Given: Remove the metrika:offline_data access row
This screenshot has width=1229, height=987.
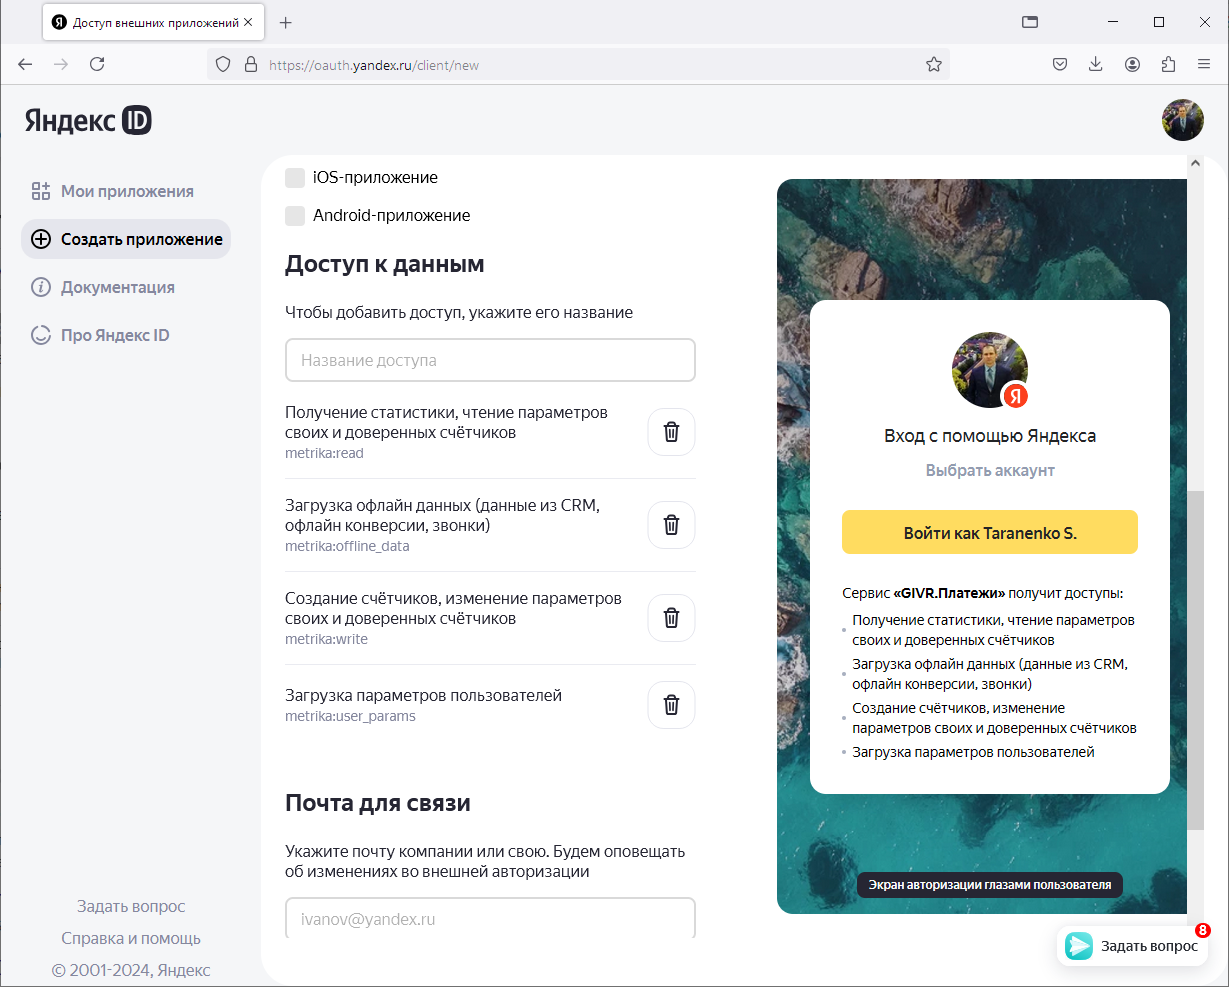Looking at the screenshot, I should pyautogui.click(x=671, y=525).
